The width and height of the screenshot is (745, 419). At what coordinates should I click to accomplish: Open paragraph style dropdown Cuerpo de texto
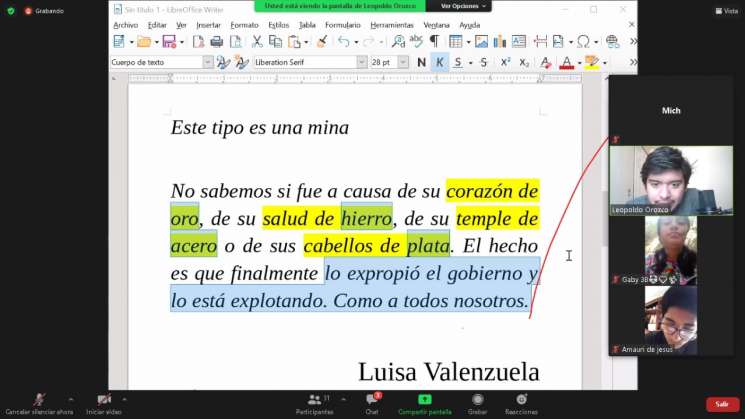[x=208, y=62]
